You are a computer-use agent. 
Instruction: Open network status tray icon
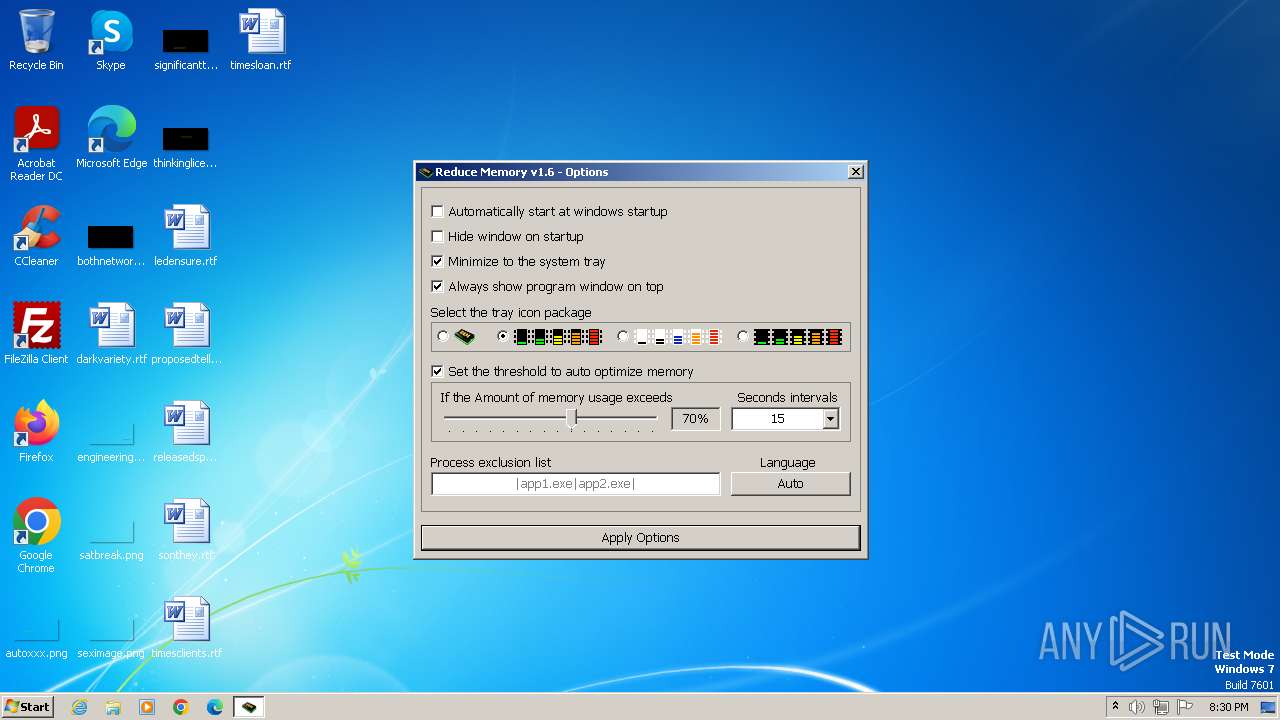[1161, 707]
